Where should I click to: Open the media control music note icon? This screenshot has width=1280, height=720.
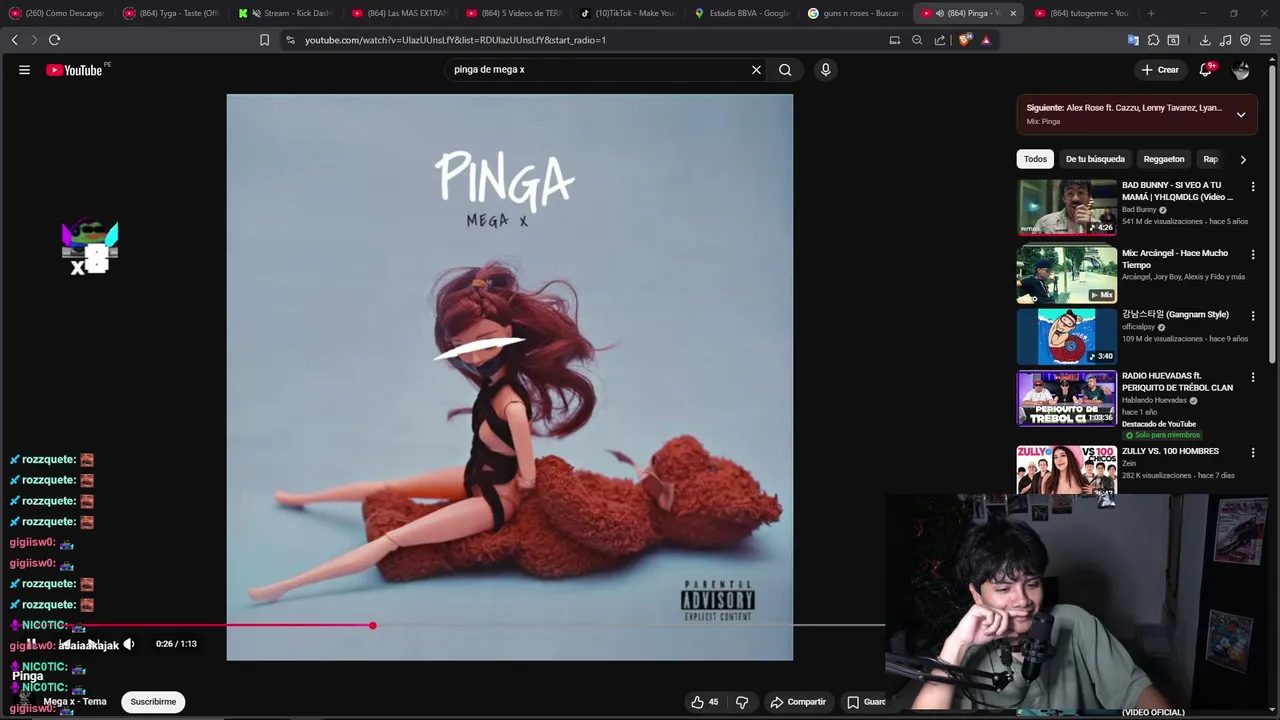(x=1225, y=40)
